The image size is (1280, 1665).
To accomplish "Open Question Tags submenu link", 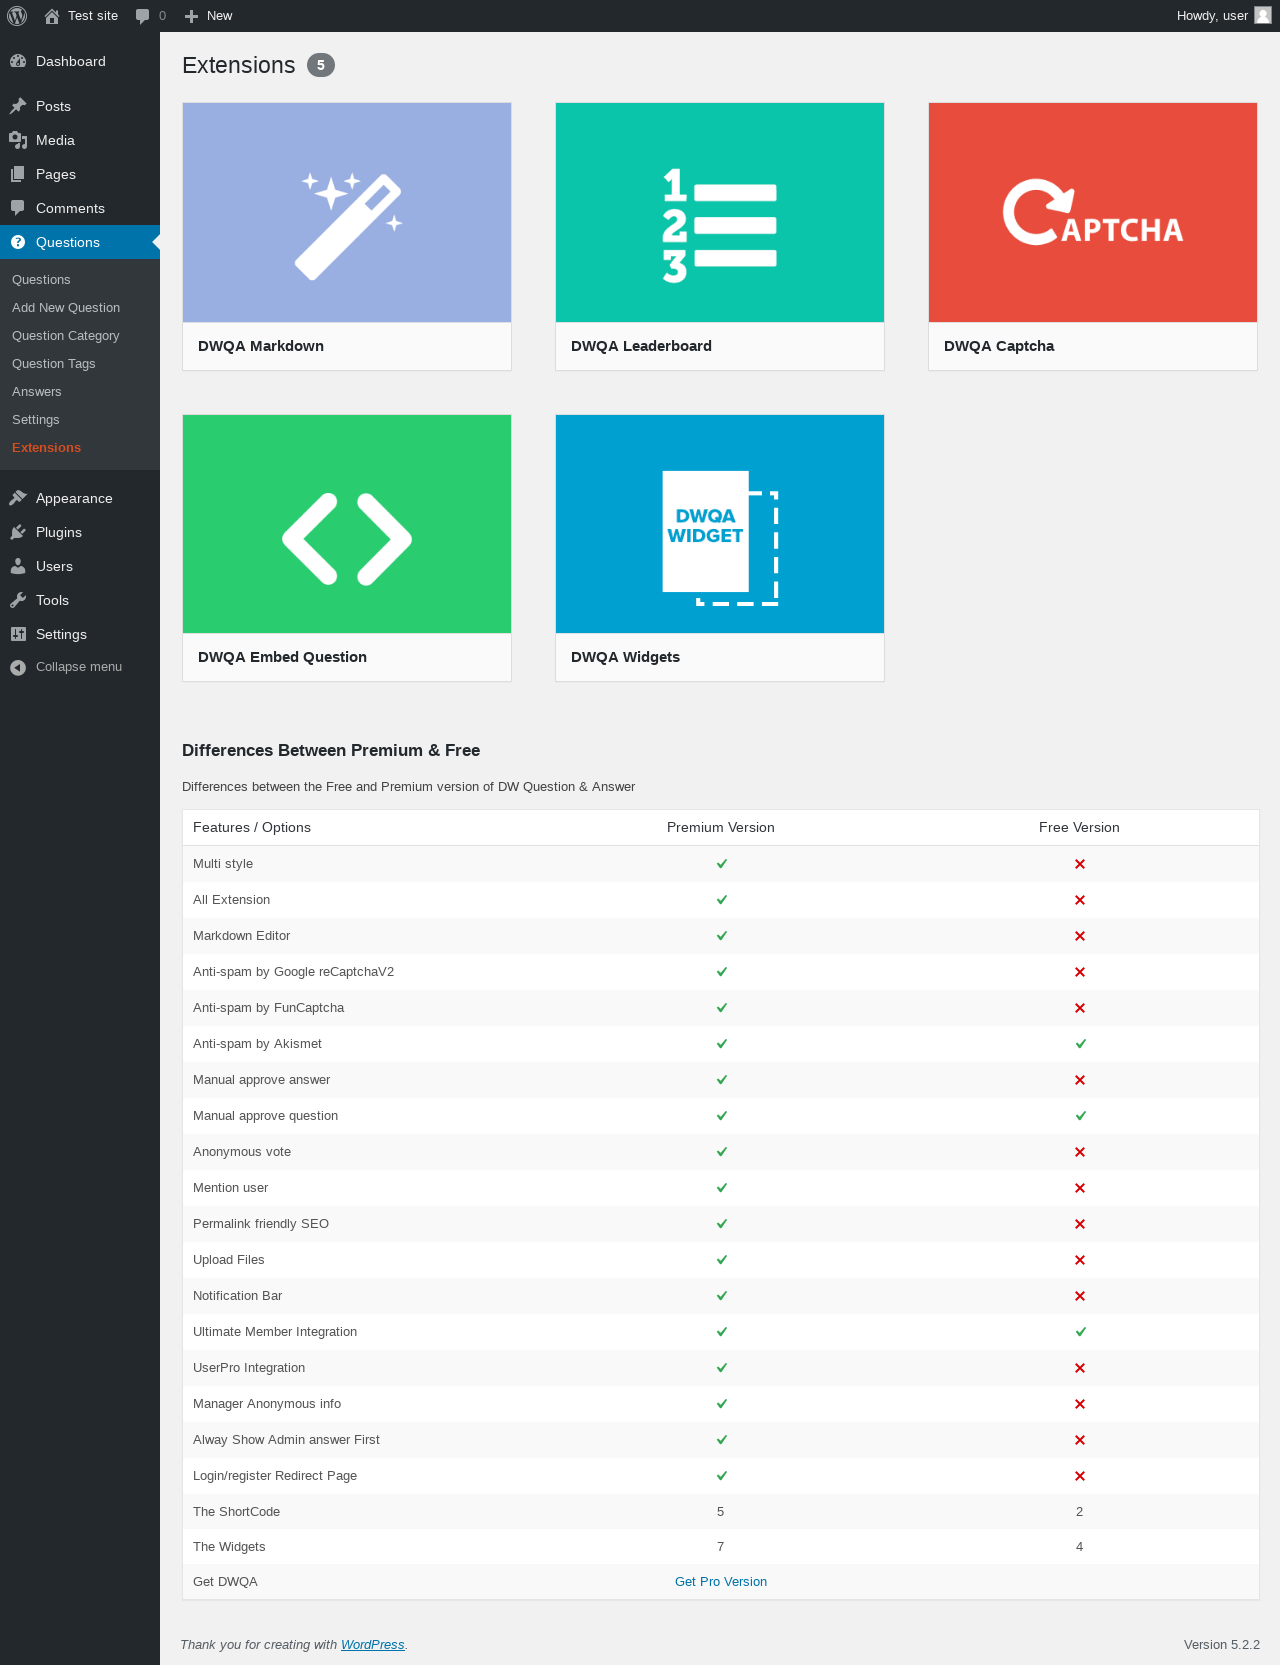I will click(x=54, y=364).
